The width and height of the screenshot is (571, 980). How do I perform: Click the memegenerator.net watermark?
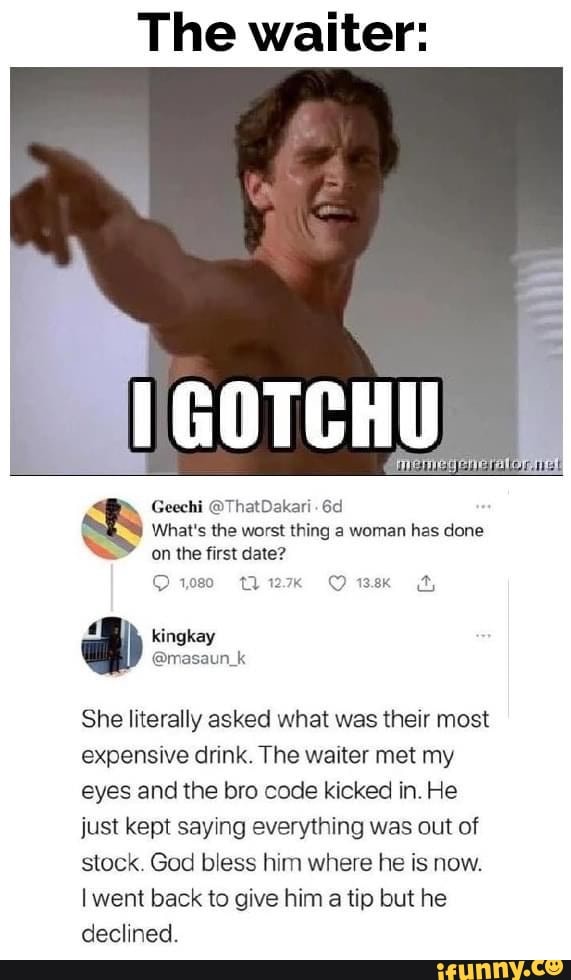(x=478, y=464)
